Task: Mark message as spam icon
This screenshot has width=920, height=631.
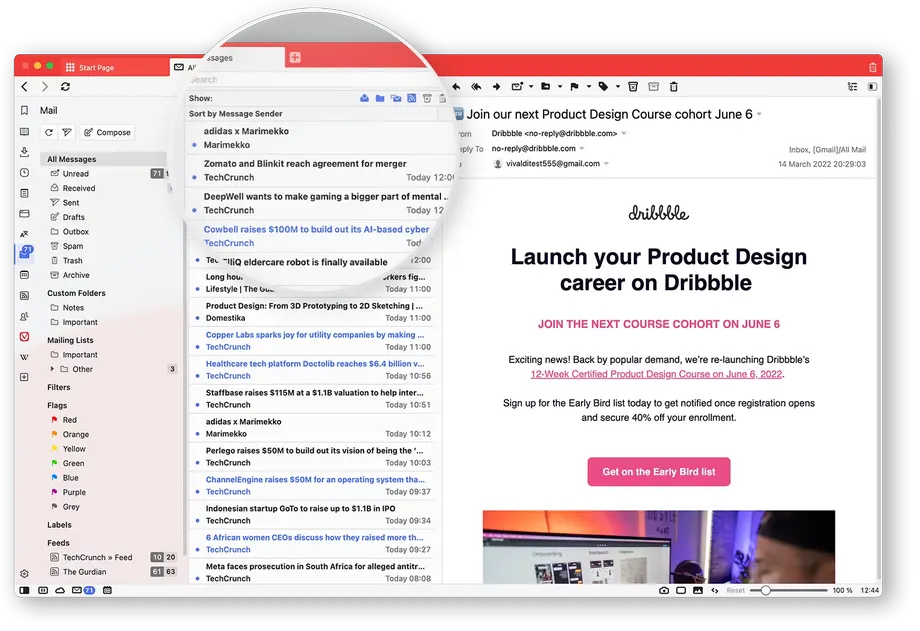Action: tap(632, 86)
